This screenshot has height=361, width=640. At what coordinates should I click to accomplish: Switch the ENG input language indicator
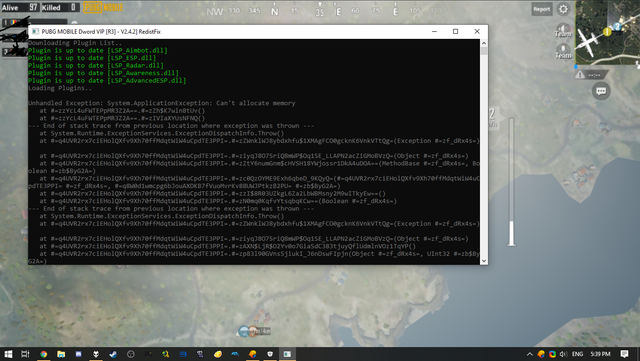click(x=577, y=354)
